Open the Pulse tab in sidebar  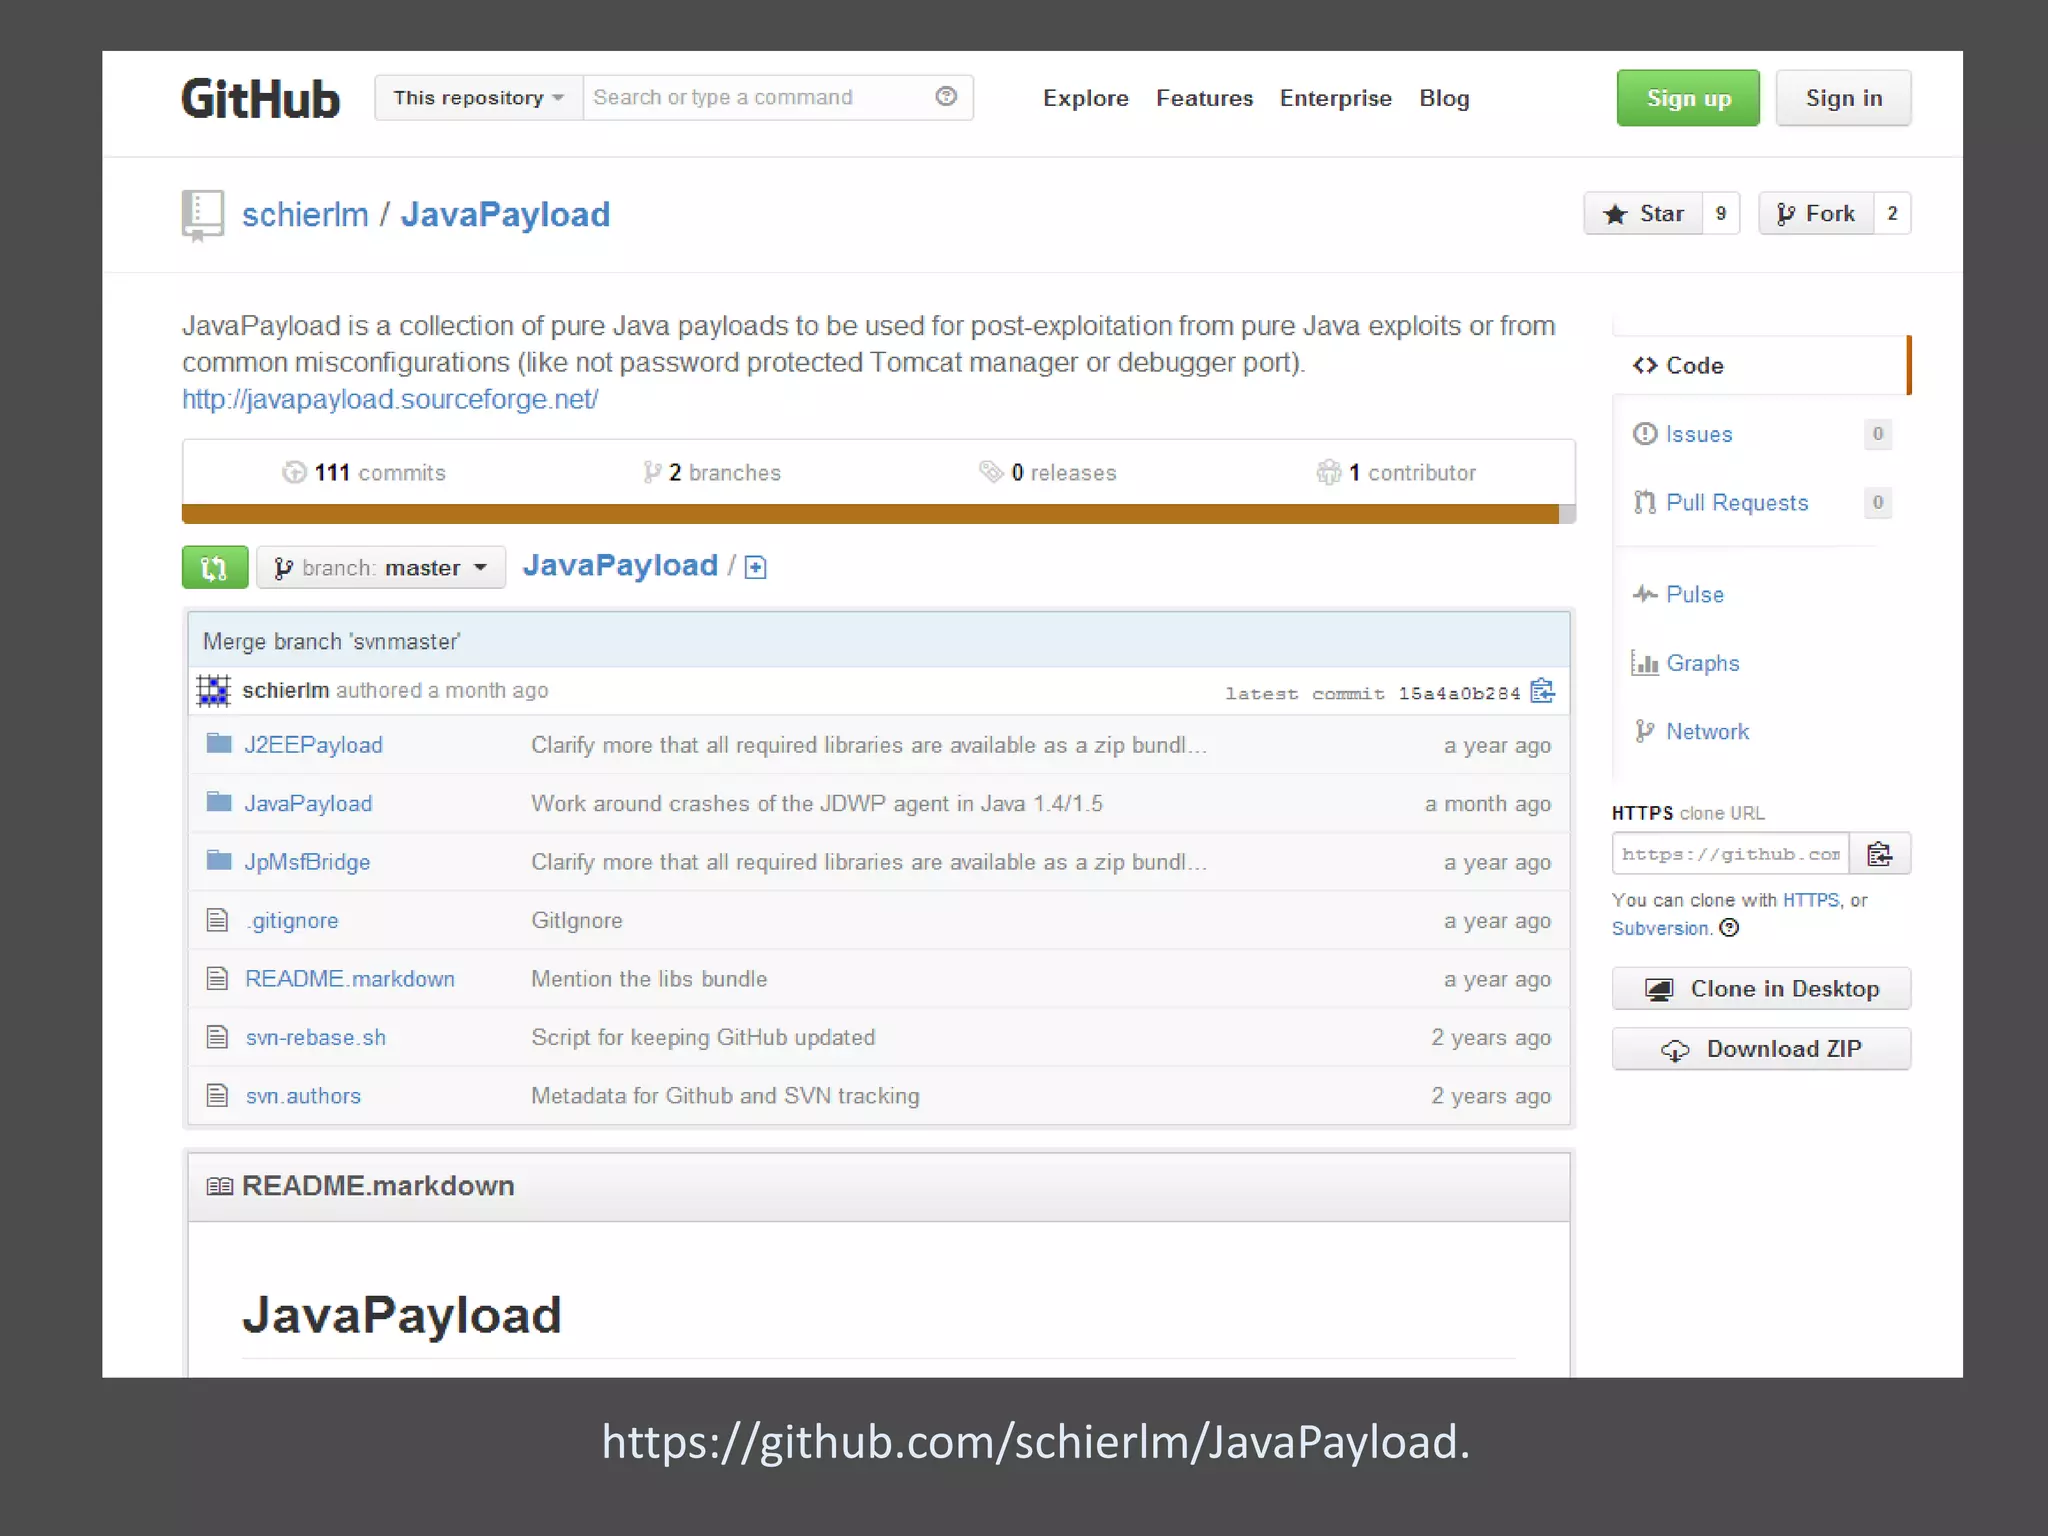click(x=1679, y=594)
